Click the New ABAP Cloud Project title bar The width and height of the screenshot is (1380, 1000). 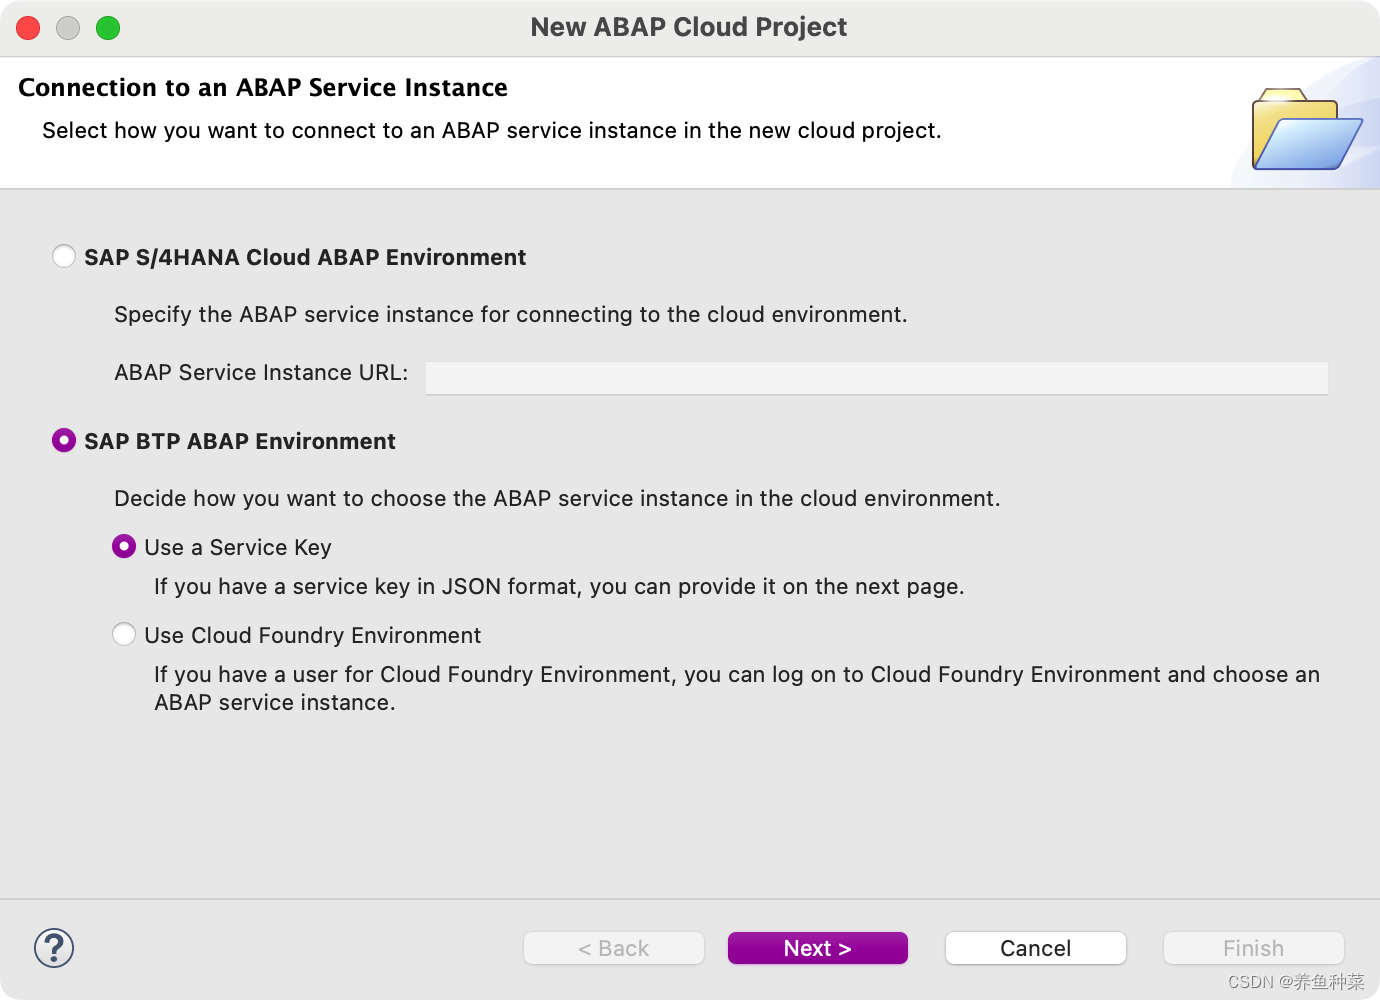pyautogui.click(x=688, y=27)
